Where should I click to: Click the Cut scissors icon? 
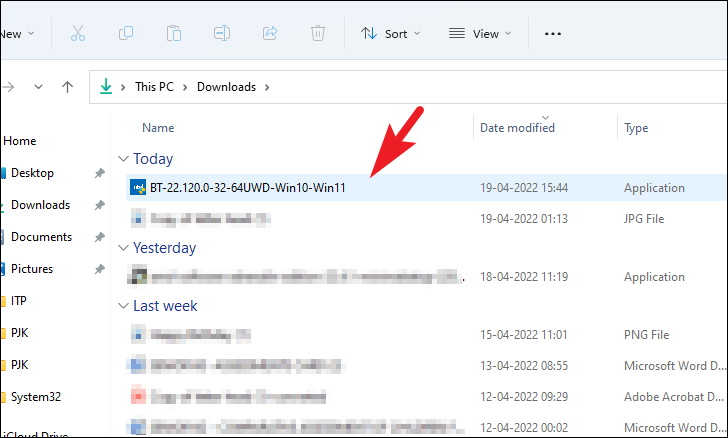78,33
